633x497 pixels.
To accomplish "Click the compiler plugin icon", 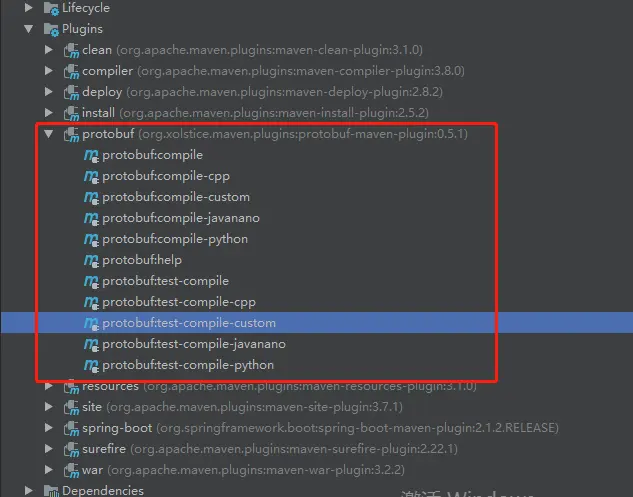I will tap(71, 71).
